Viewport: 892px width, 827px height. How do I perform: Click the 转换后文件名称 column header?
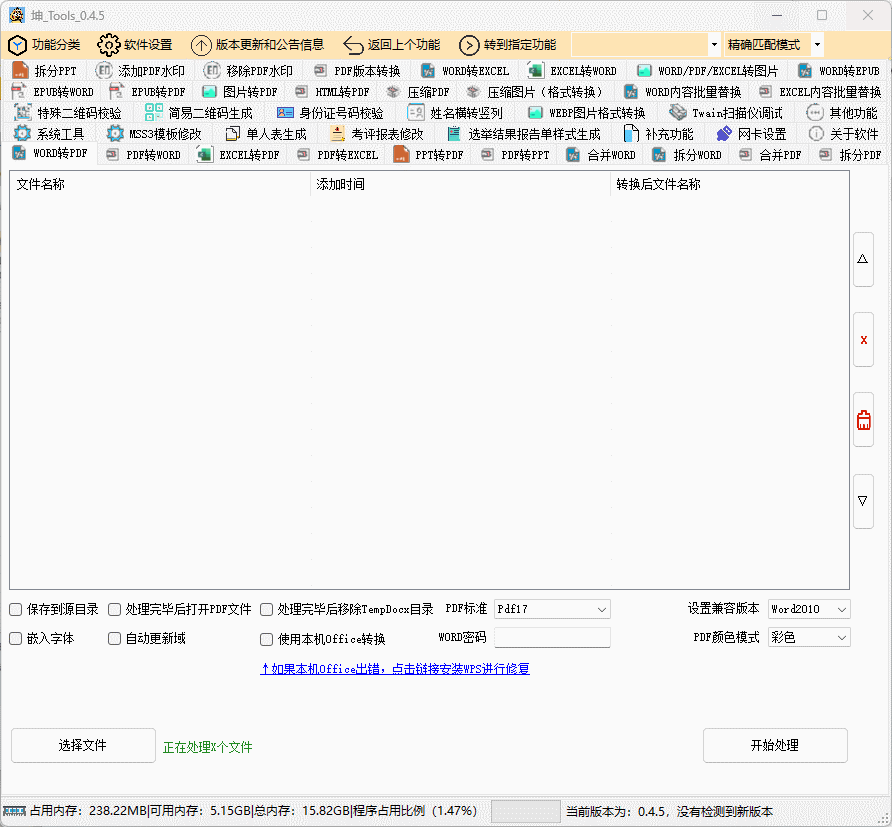tap(730, 184)
